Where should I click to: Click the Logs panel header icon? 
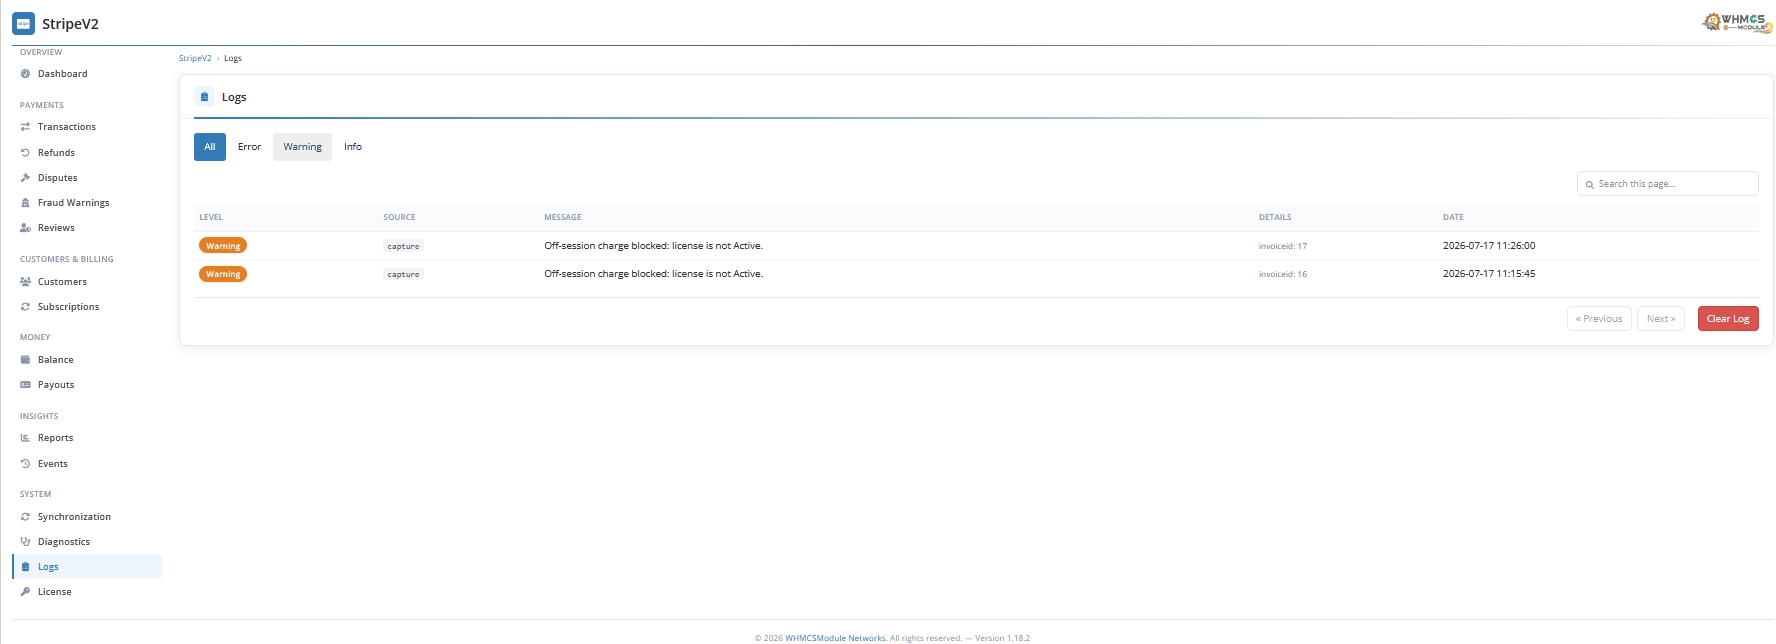204,97
